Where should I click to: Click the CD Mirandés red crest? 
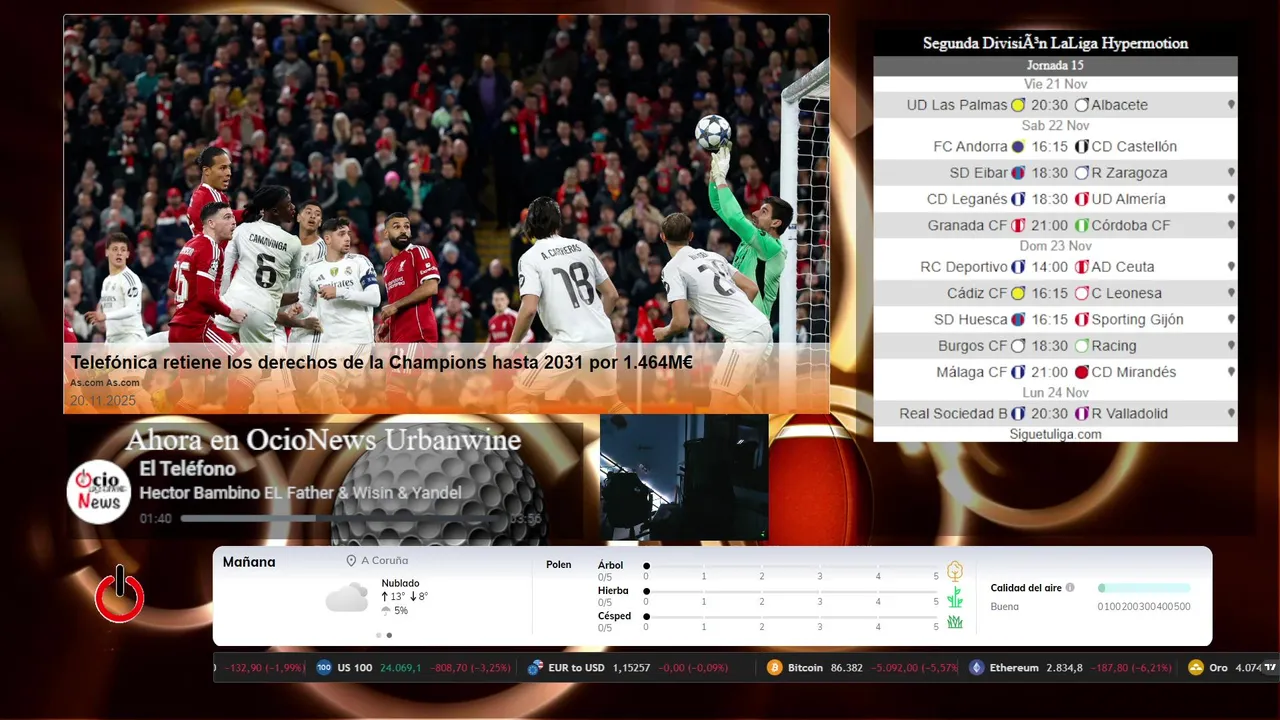1082,372
